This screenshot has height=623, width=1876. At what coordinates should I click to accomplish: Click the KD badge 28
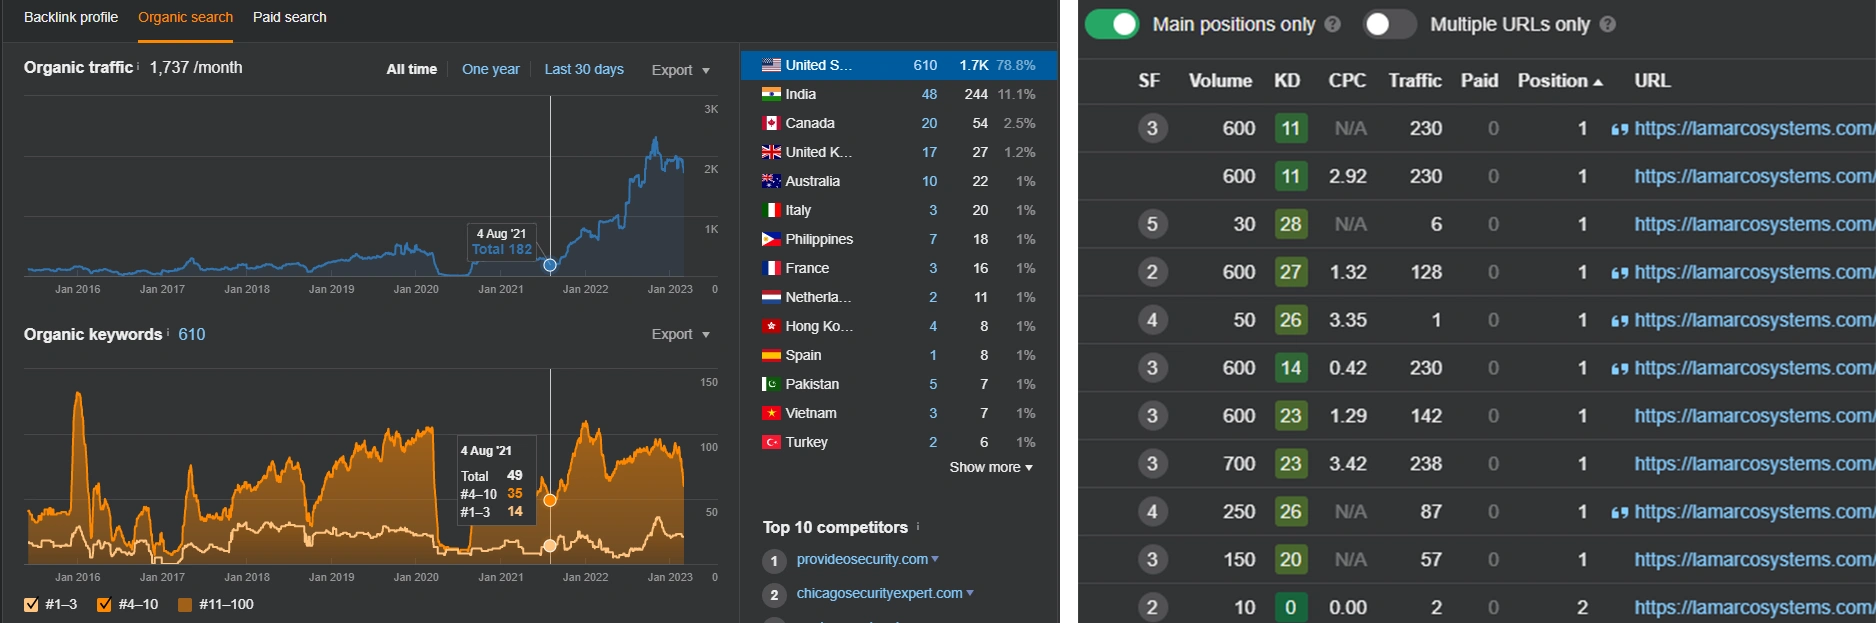(1290, 224)
